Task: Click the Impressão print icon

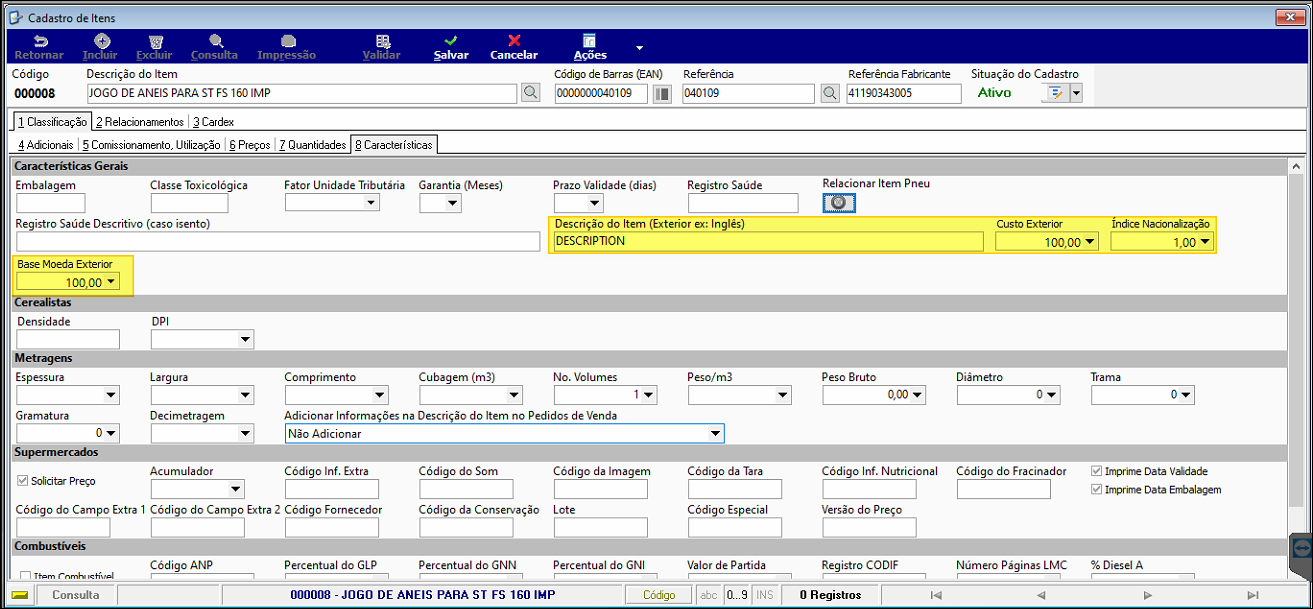Action: click(287, 47)
